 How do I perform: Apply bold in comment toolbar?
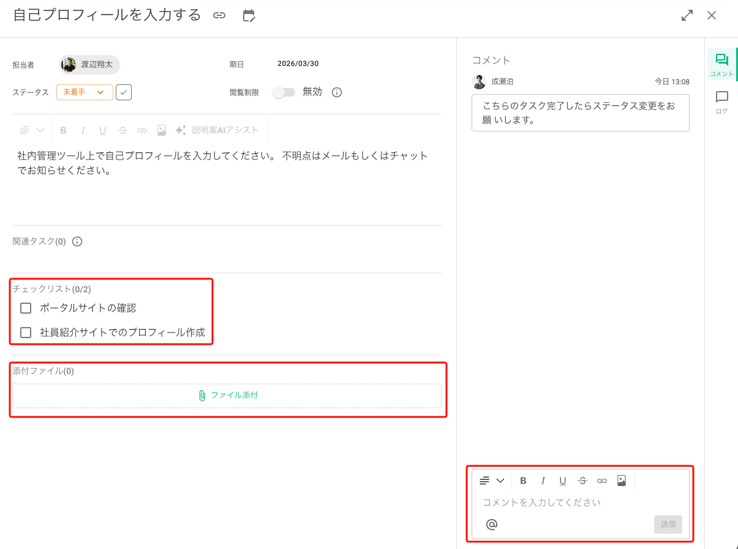click(x=523, y=481)
